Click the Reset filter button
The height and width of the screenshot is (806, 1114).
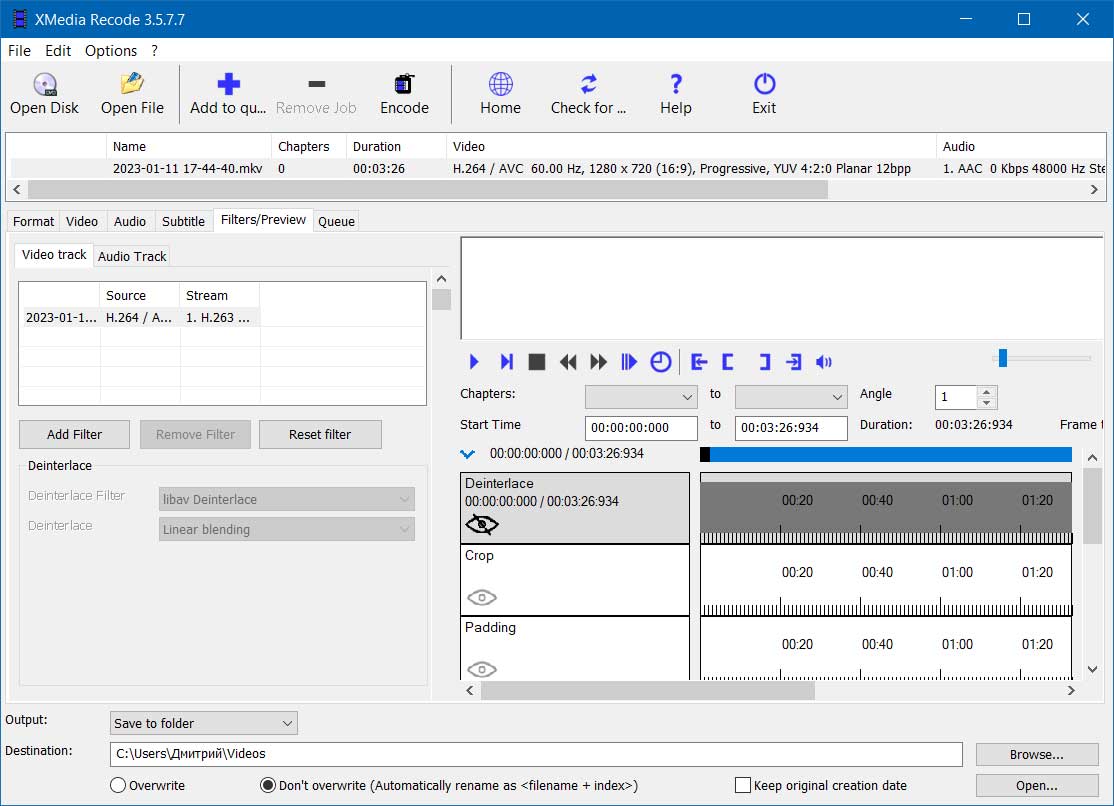(x=320, y=434)
